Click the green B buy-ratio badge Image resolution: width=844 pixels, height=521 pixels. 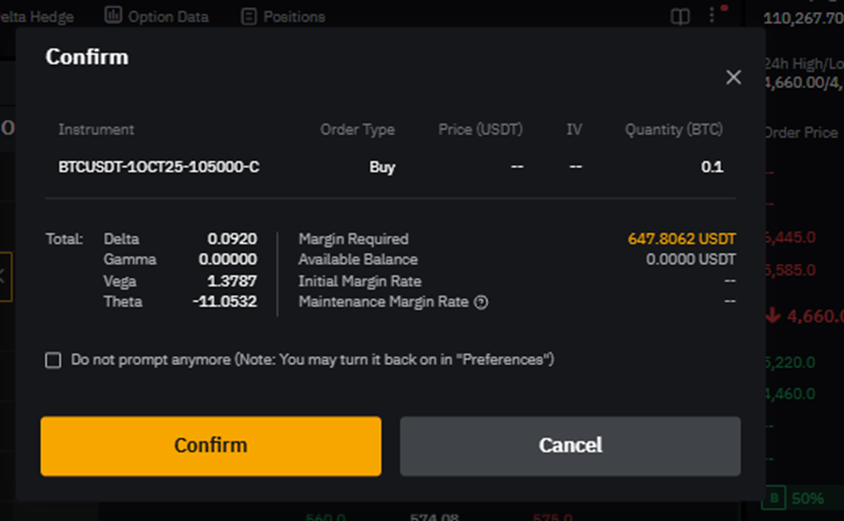(774, 498)
